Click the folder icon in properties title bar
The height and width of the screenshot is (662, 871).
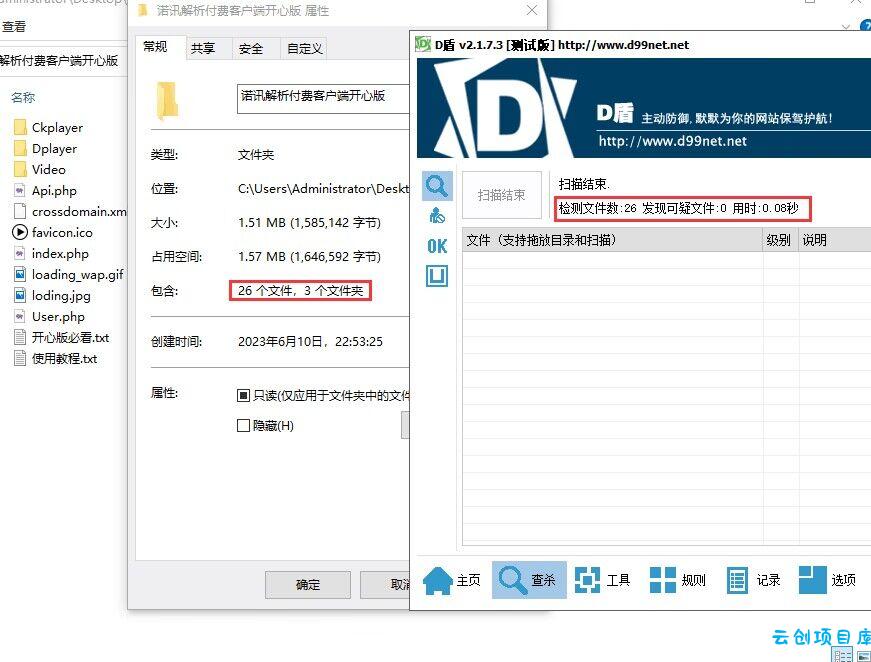pyautogui.click(x=143, y=10)
